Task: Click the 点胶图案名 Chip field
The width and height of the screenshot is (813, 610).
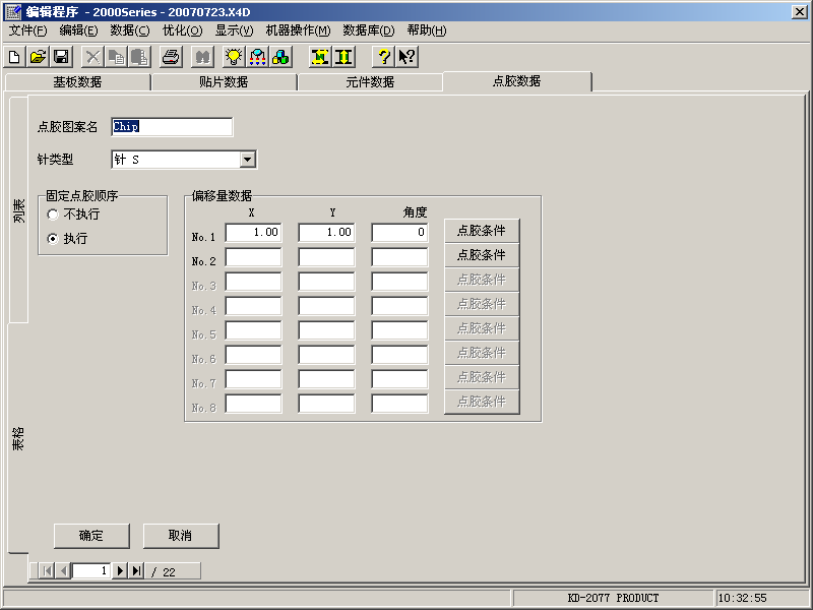Action: tap(172, 127)
